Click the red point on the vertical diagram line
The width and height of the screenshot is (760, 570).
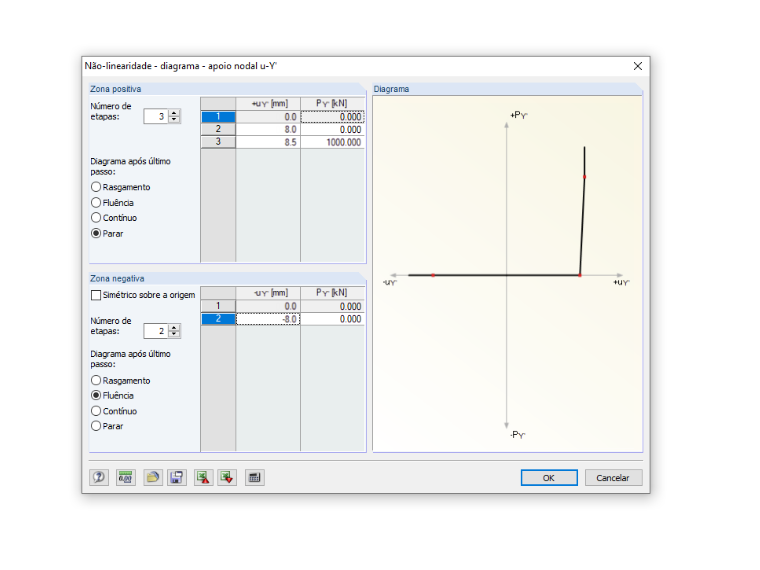pos(585,177)
